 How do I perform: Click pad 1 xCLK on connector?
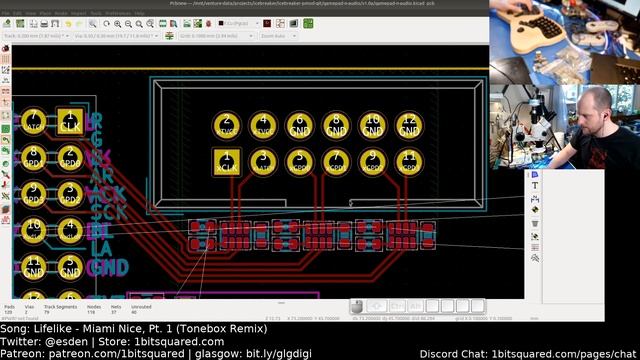click(227, 162)
